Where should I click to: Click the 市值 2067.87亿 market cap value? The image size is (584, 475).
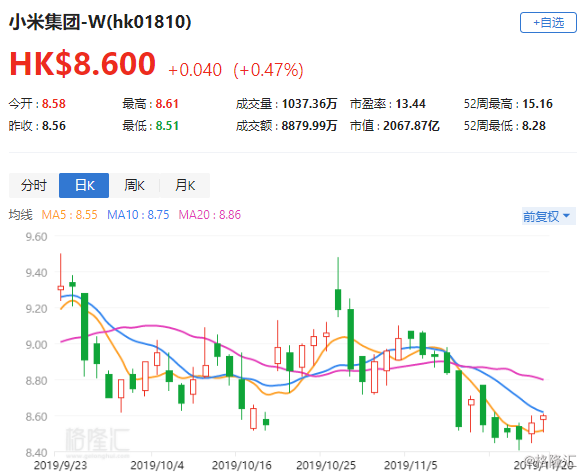coord(411,126)
